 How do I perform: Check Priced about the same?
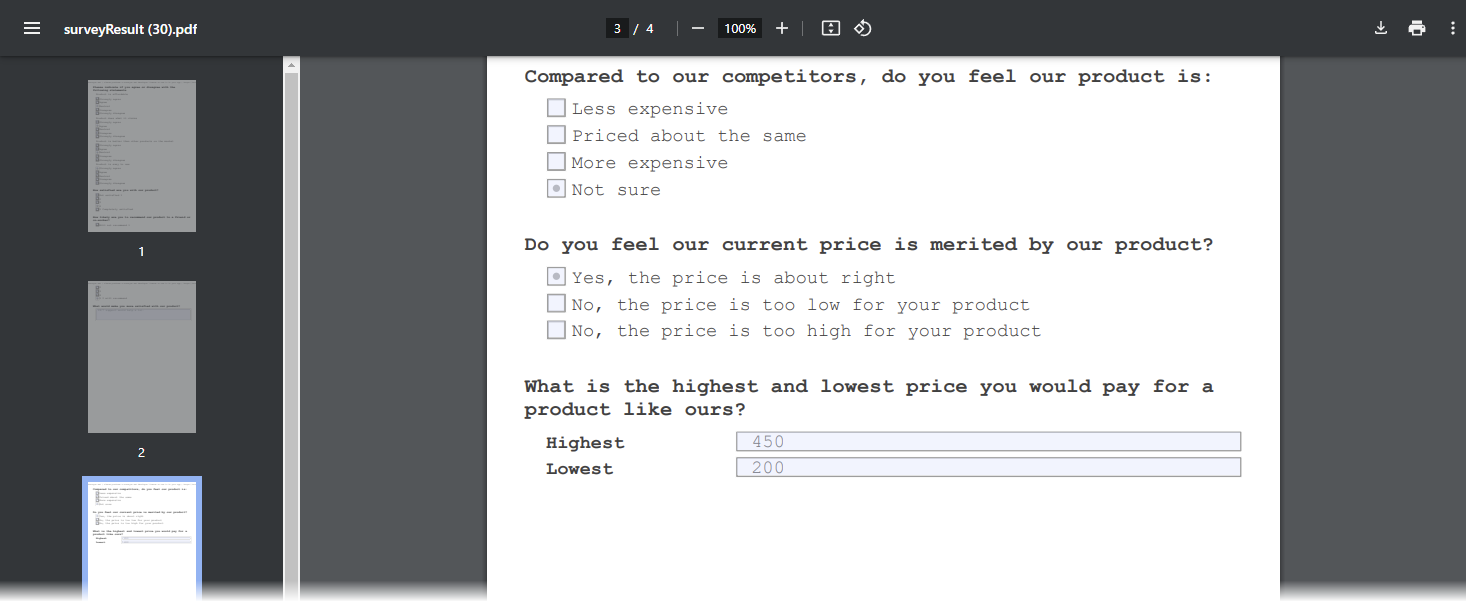tap(556, 134)
